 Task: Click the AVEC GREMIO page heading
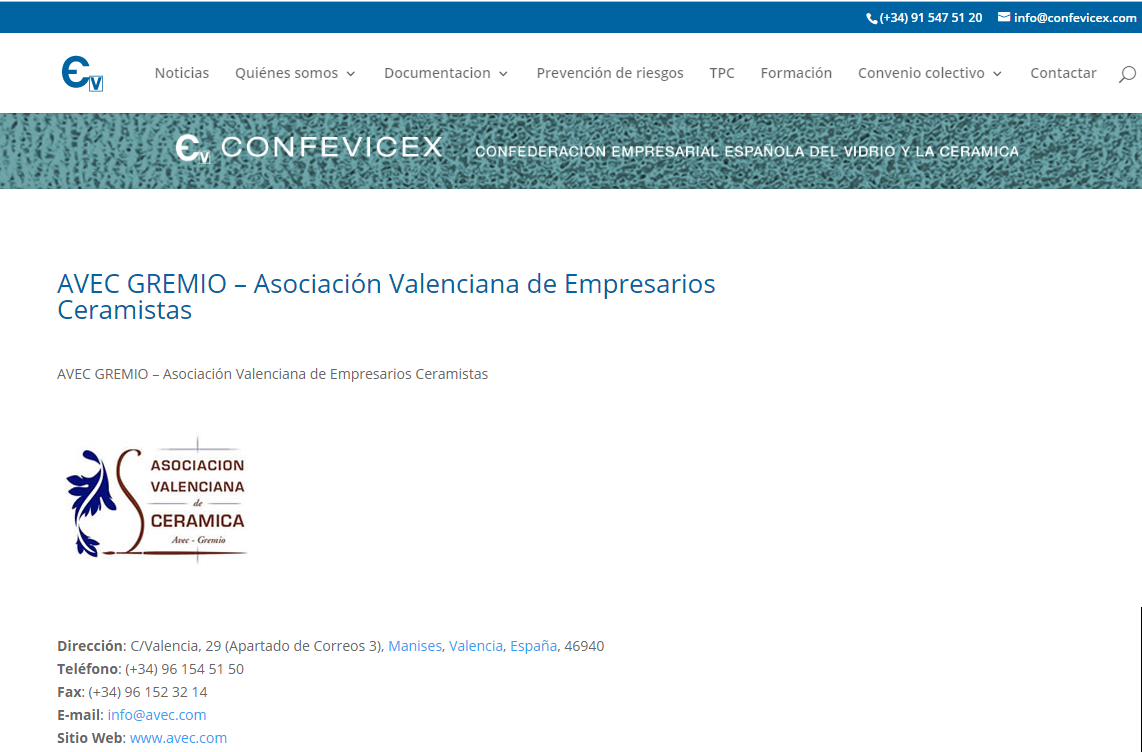(x=386, y=296)
